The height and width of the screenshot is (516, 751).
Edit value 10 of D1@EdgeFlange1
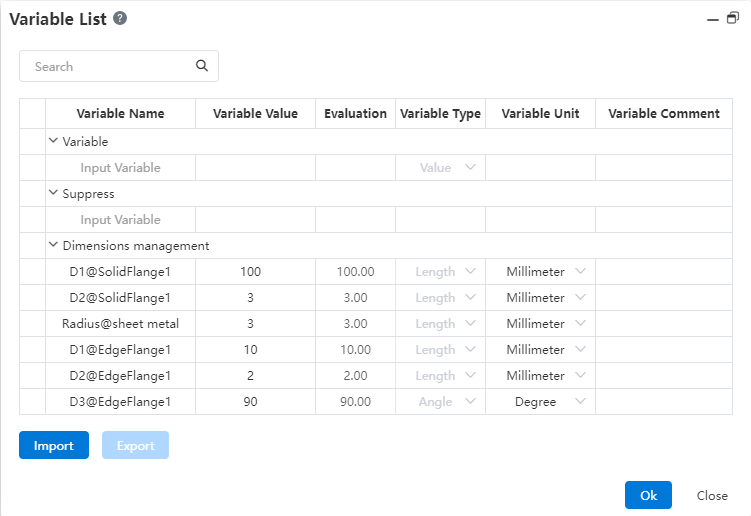click(x=255, y=350)
